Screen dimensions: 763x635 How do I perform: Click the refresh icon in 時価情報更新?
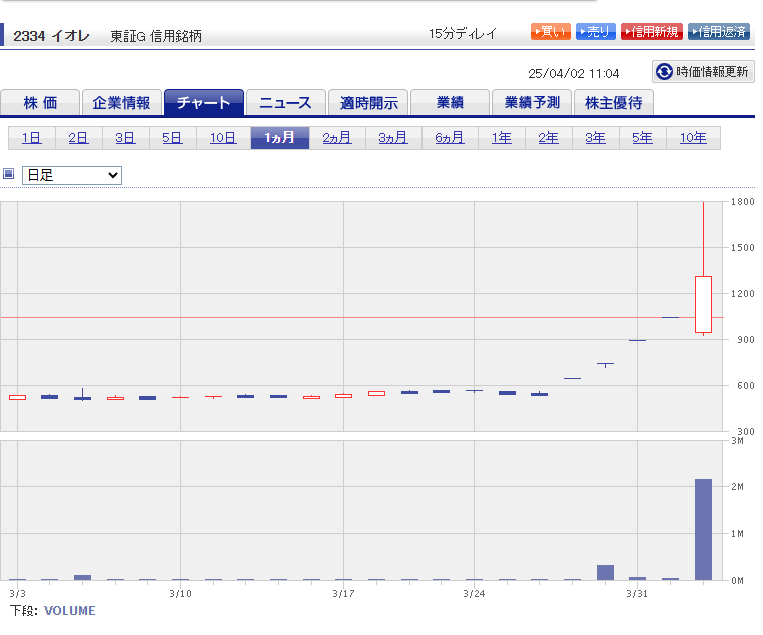tap(664, 72)
